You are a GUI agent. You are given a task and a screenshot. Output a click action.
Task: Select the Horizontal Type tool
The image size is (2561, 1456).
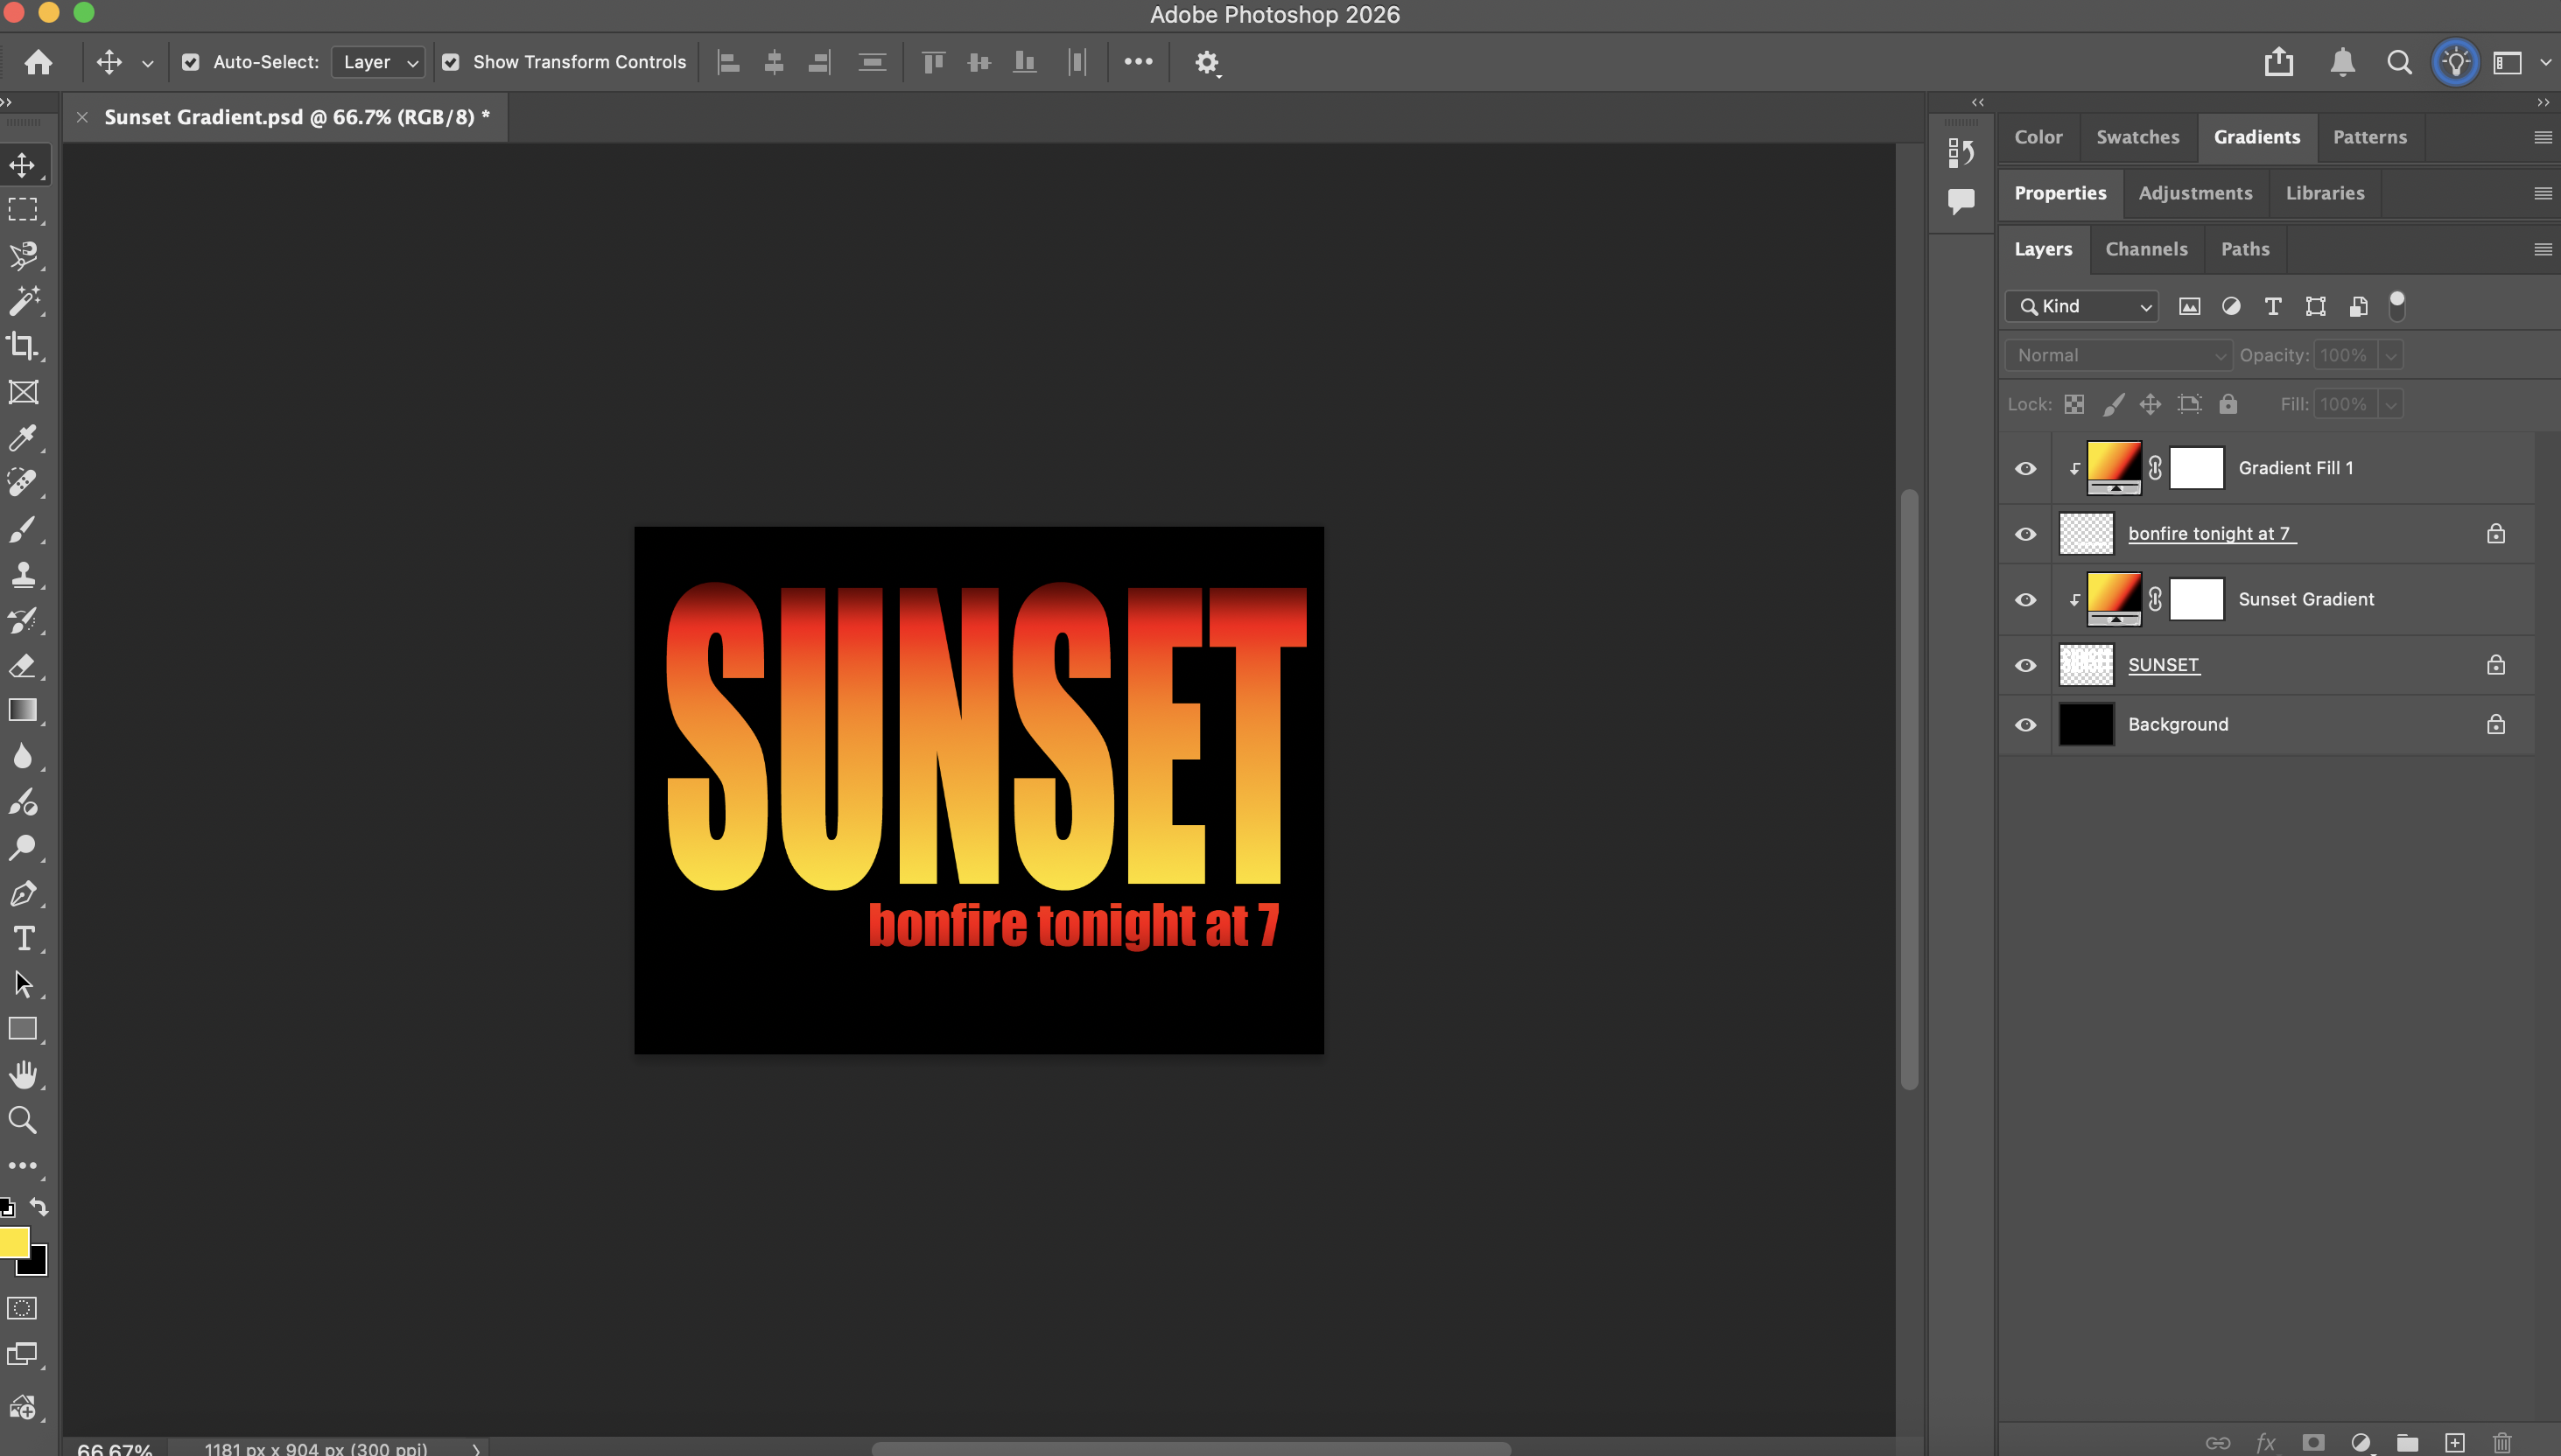(x=23, y=938)
